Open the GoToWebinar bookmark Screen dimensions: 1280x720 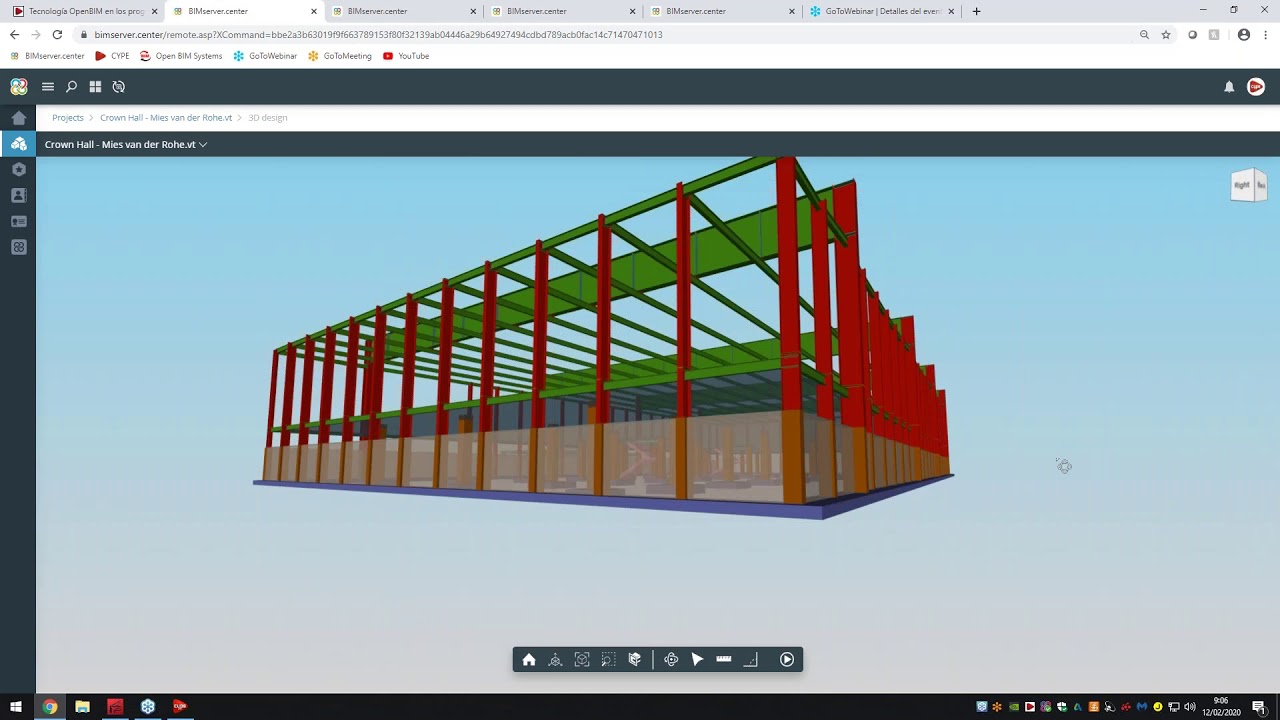tap(265, 56)
